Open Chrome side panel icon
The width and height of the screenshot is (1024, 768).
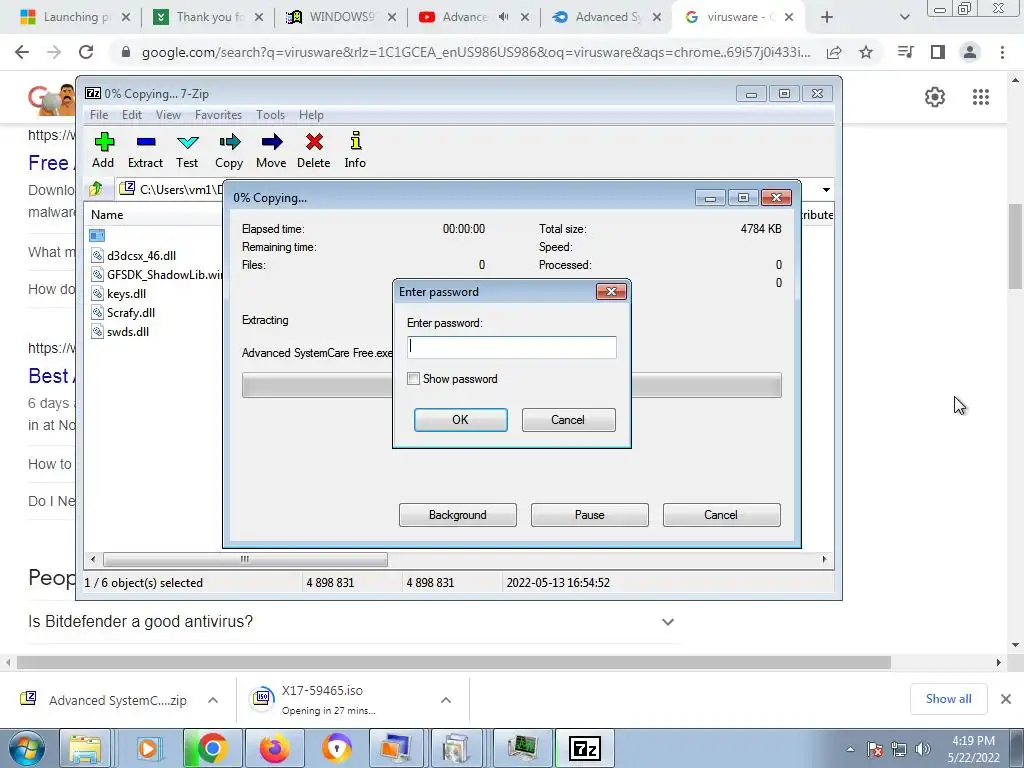point(938,52)
